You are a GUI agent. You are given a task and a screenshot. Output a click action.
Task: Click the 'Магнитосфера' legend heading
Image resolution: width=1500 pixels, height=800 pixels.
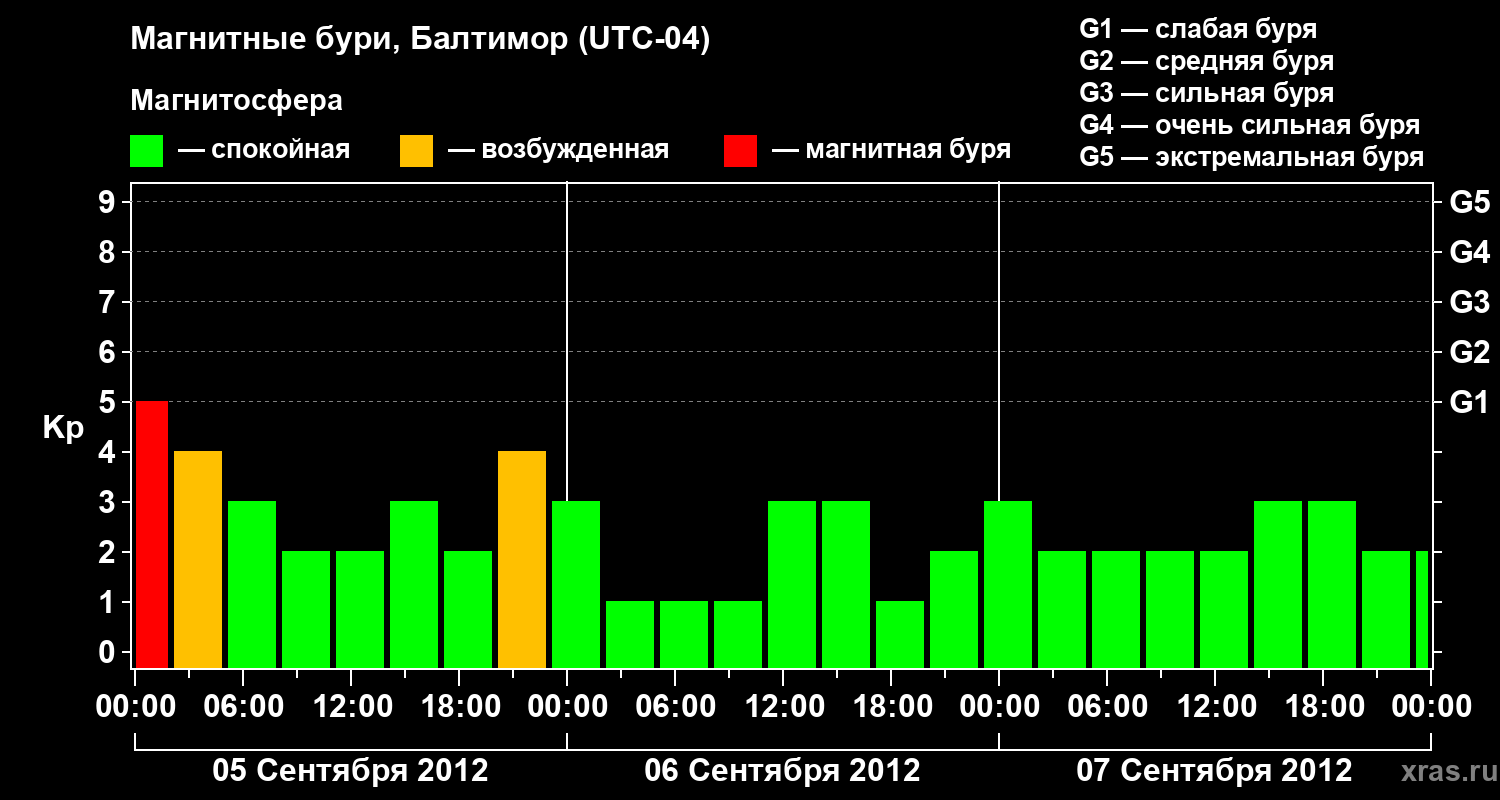tap(237, 101)
